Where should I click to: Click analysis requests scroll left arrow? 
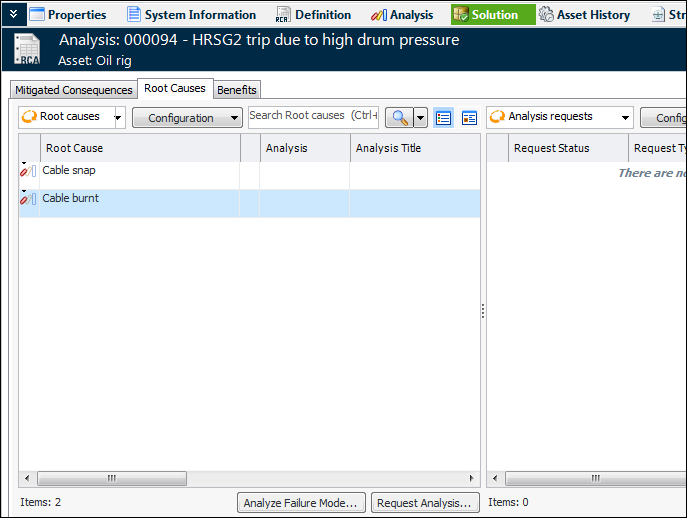(x=495, y=478)
